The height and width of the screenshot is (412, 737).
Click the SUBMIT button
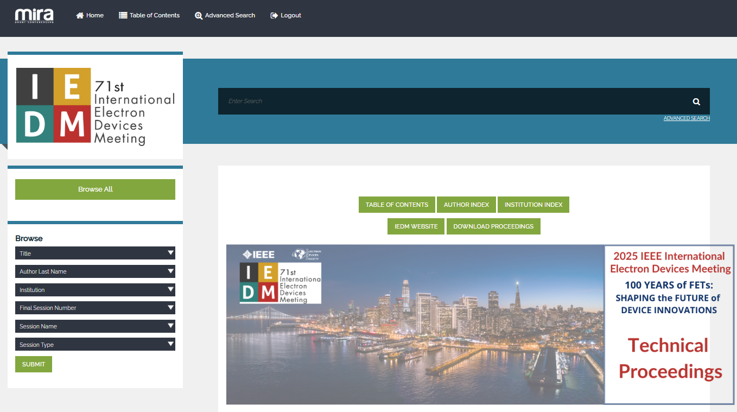(33, 364)
